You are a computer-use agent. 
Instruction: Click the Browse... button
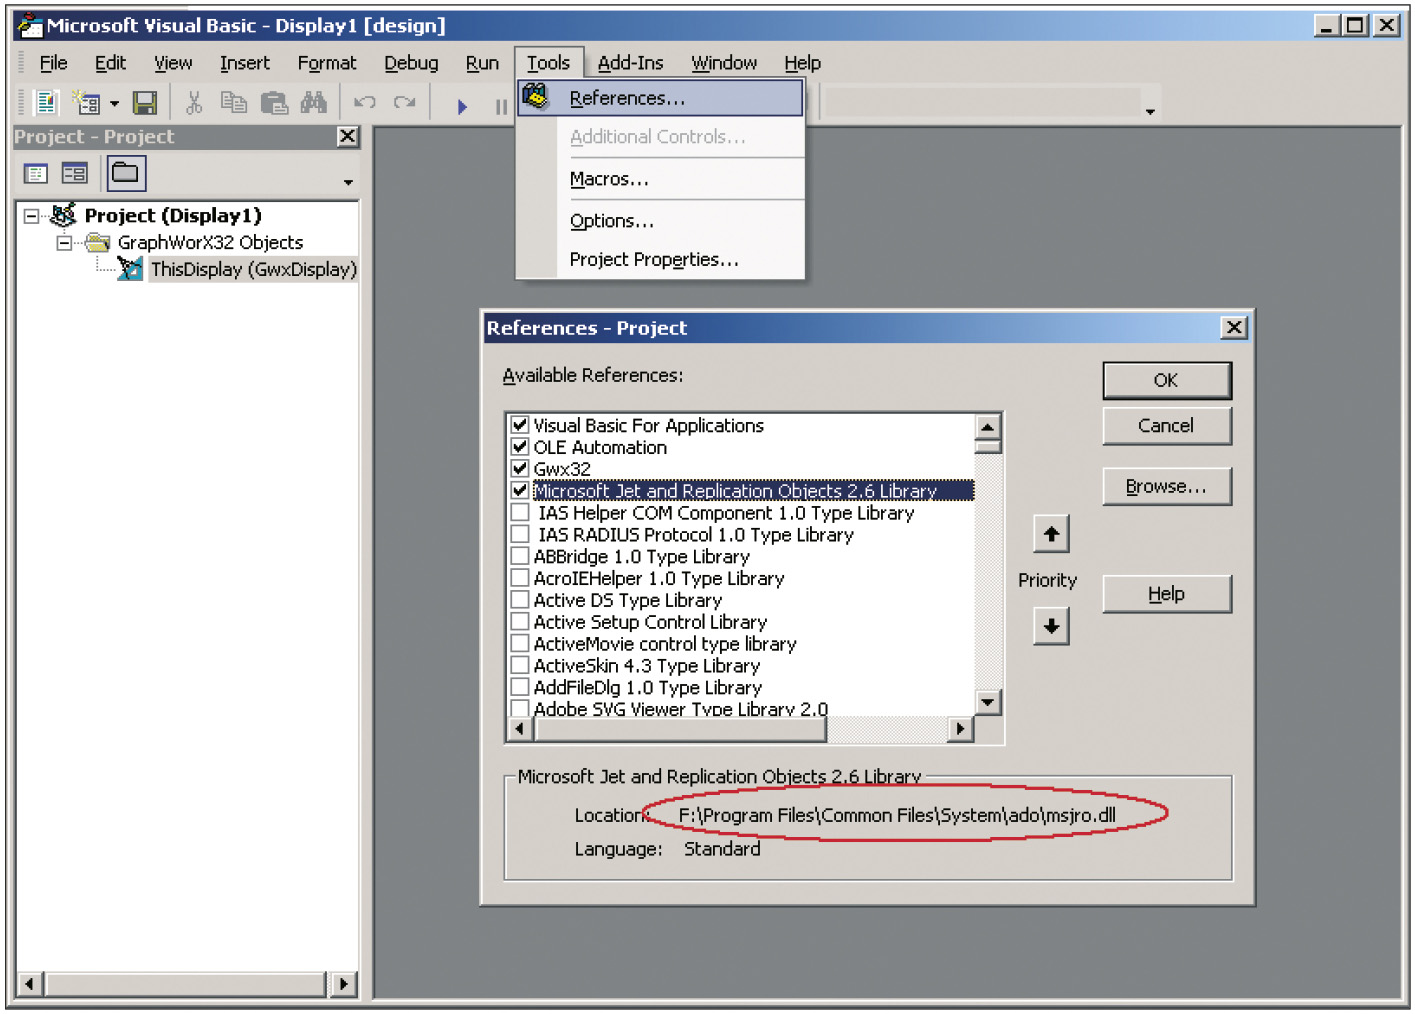[x=1166, y=486]
